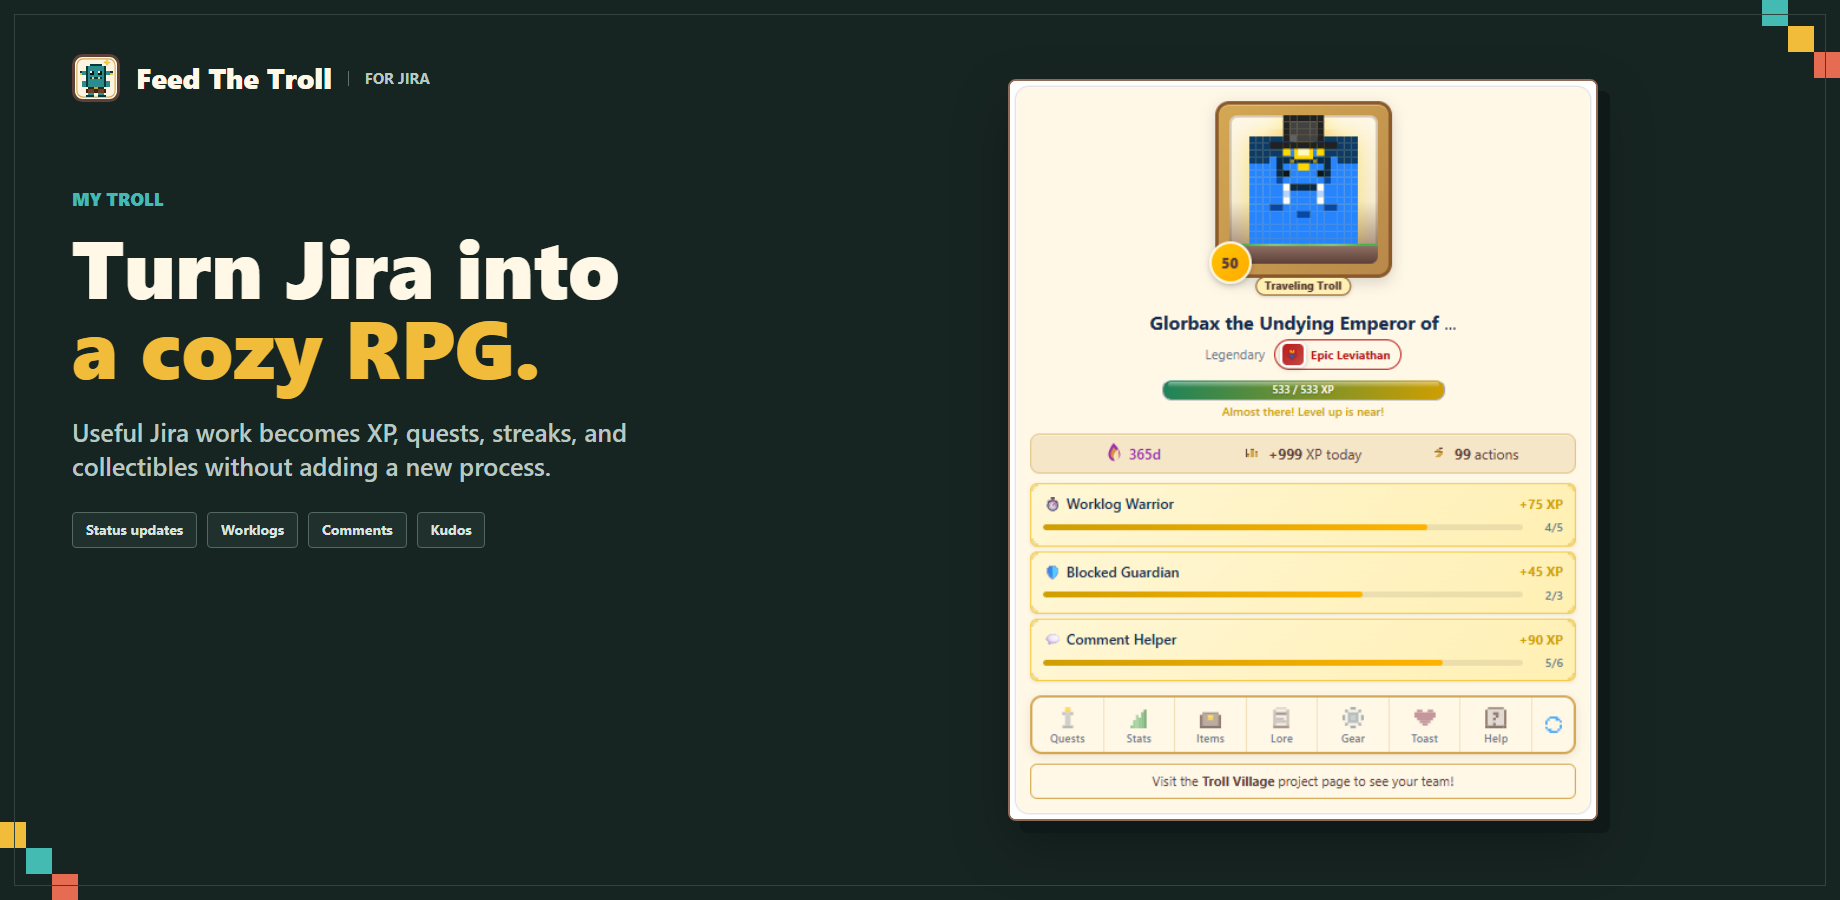Click the Kudos tag

(x=451, y=530)
